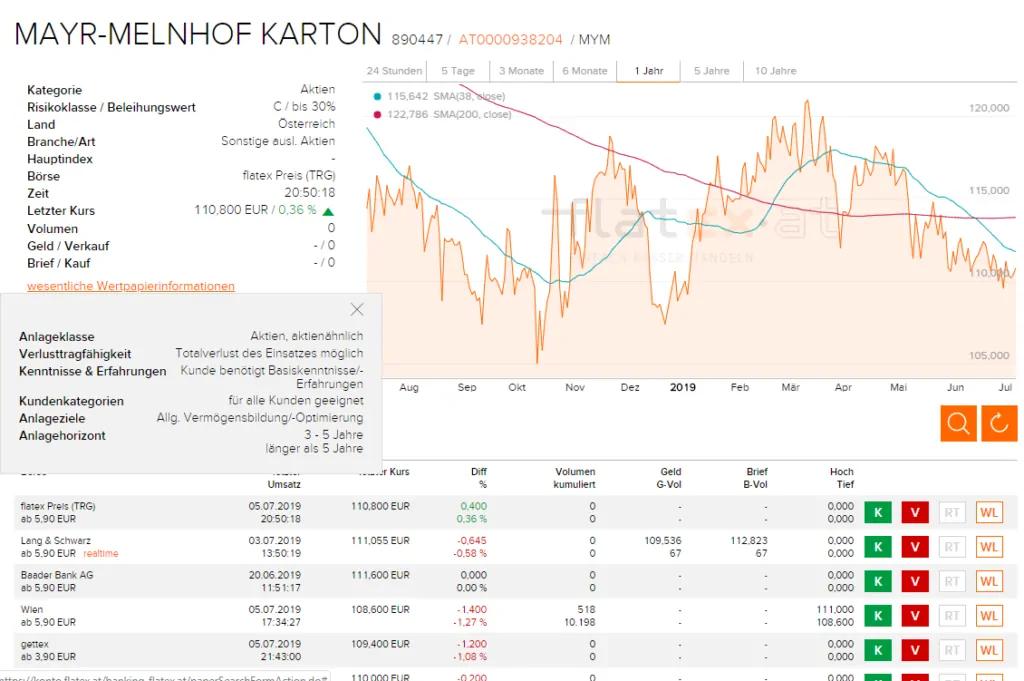
Task: Show the 5 Jahre chart range
Action: coord(711,71)
